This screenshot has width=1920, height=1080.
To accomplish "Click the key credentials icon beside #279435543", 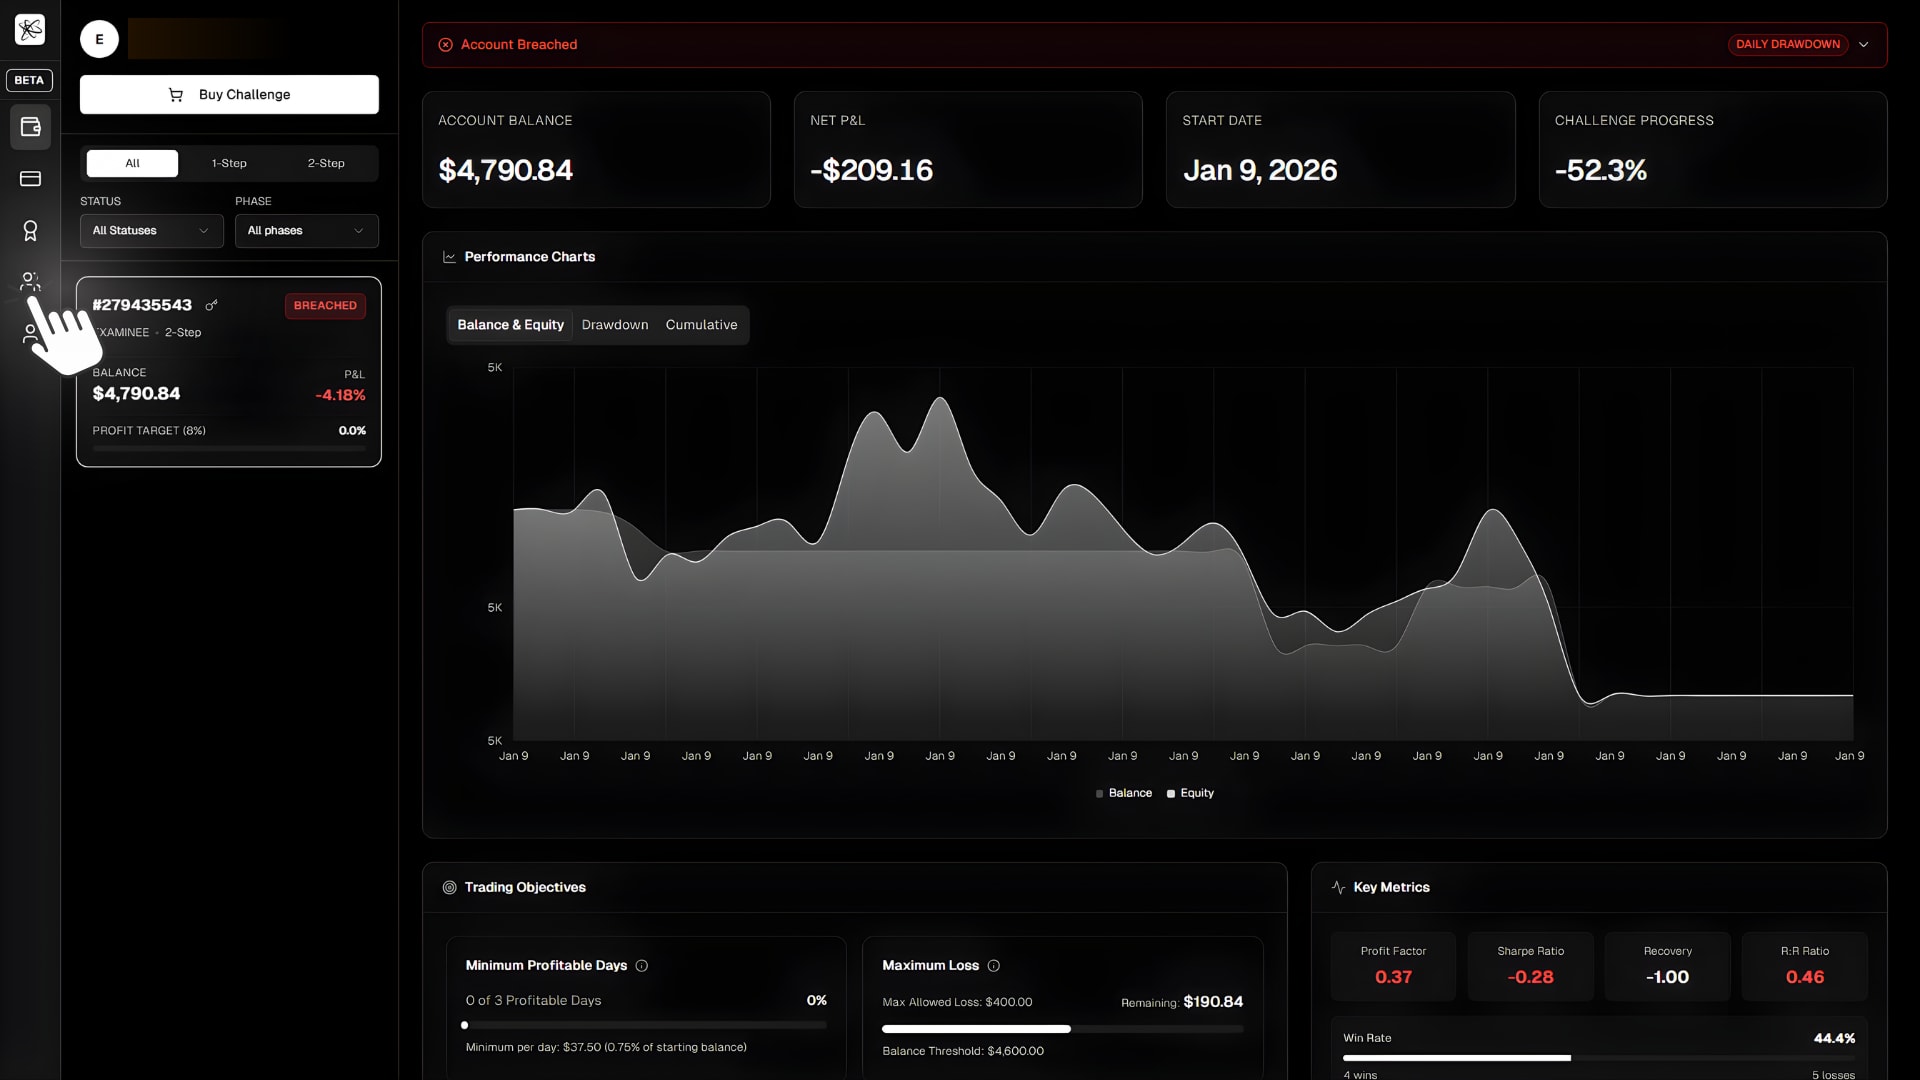I will pos(211,305).
